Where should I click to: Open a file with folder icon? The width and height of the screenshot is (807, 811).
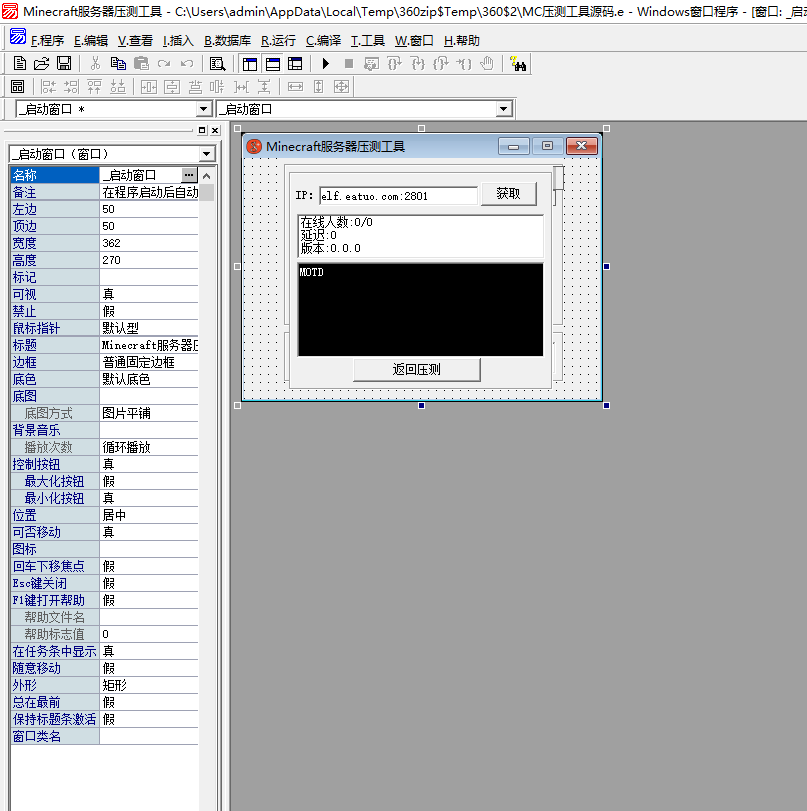pyautogui.click(x=41, y=64)
